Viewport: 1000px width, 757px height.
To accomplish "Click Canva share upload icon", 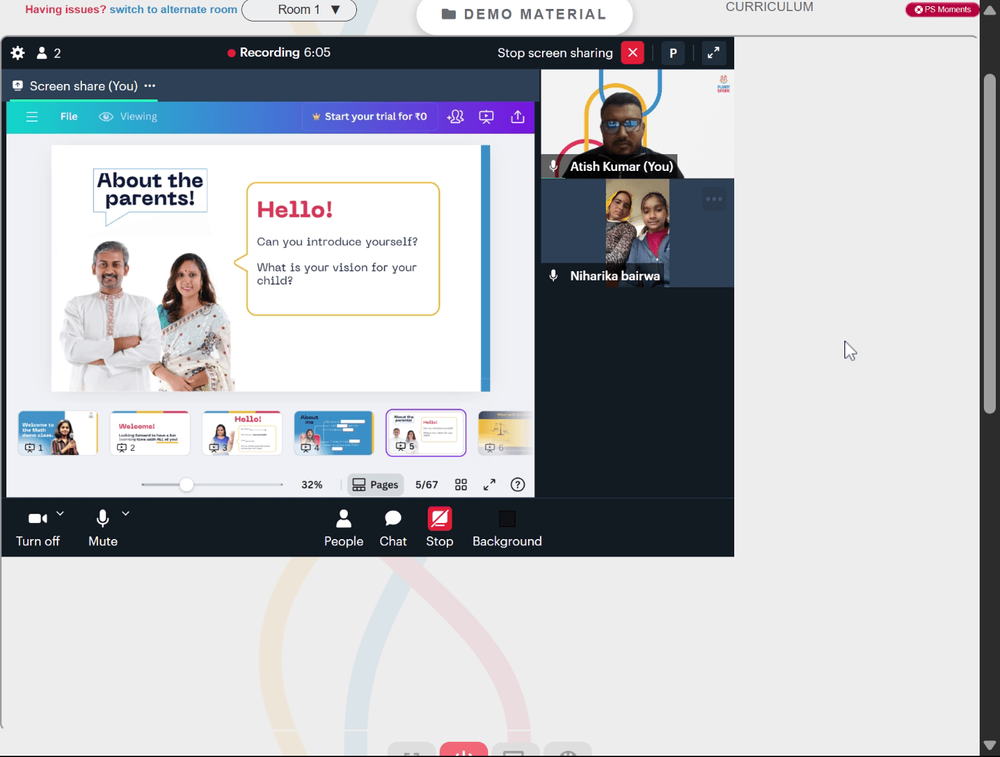I will pyautogui.click(x=517, y=117).
